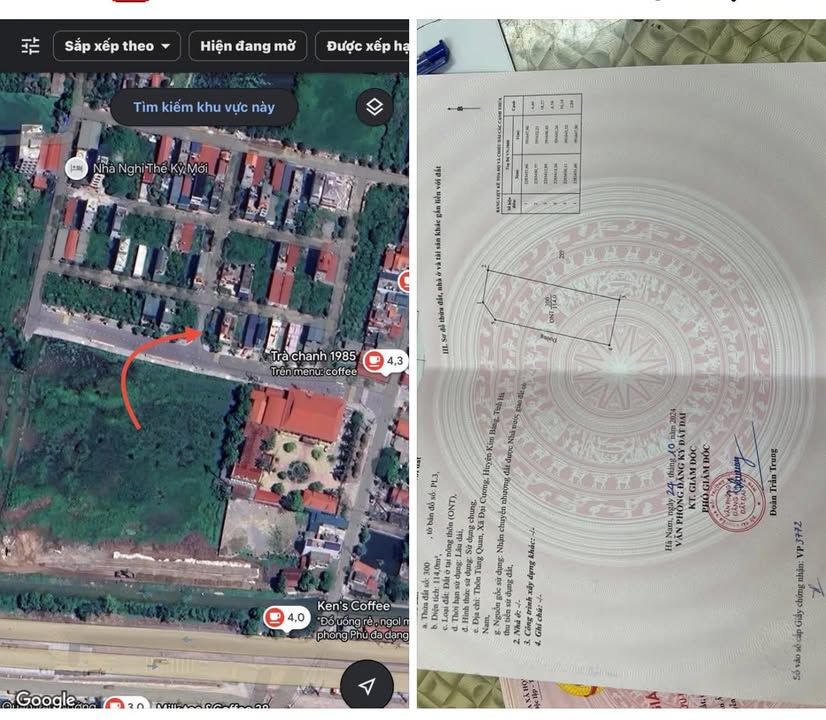Toggle the 'Hiện đang mở' filter chip
The image size is (826, 720).
[x=248, y=46]
